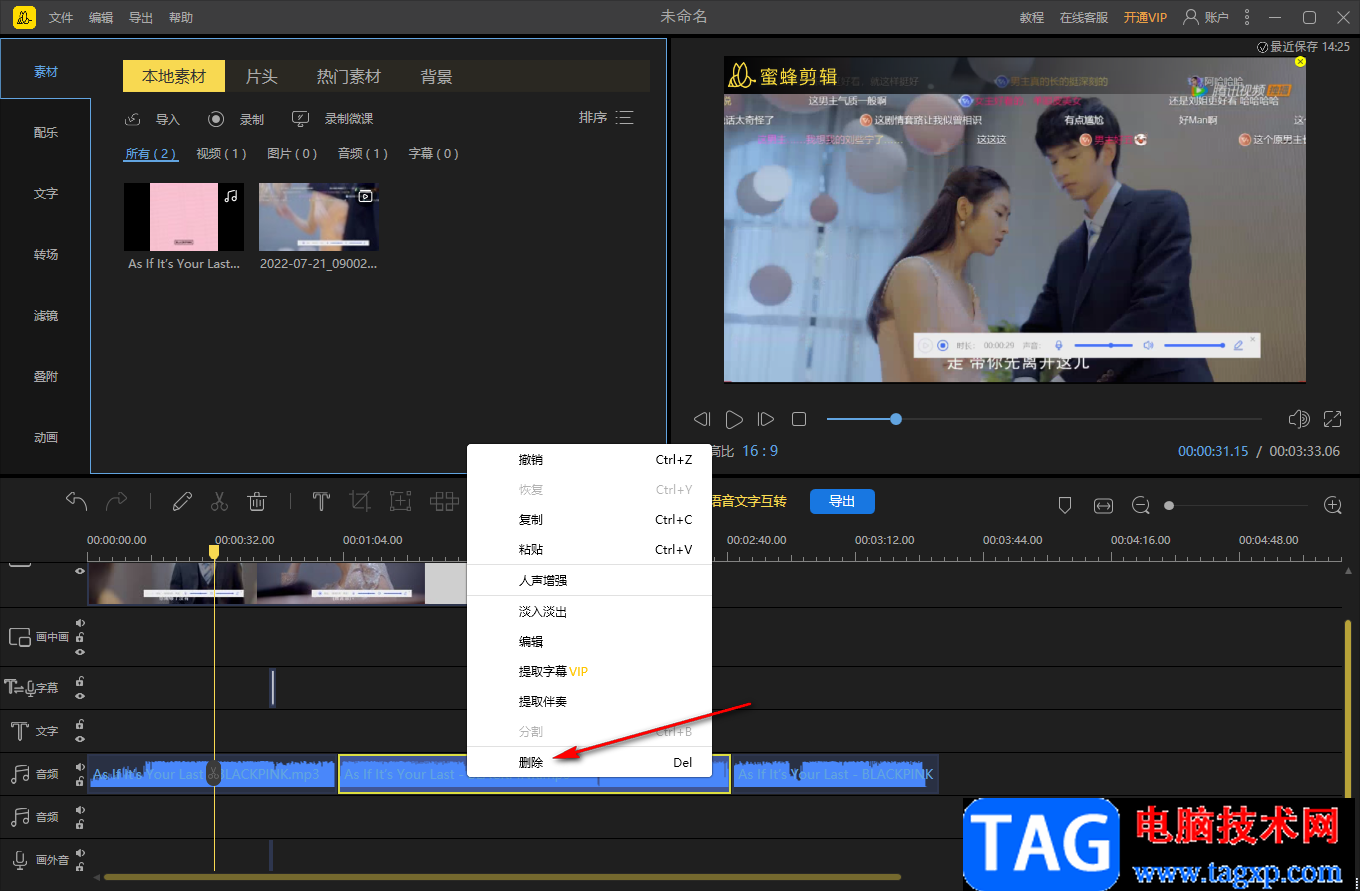The width and height of the screenshot is (1360, 891).
Task: Choose 删除 from the context menu
Action: (x=531, y=762)
